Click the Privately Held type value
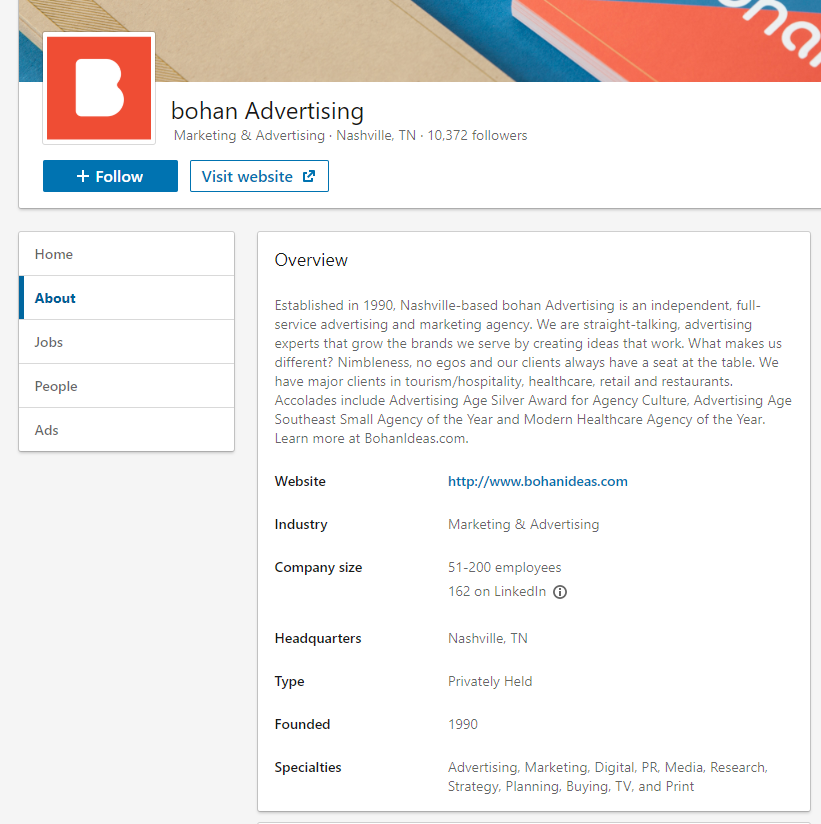821x824 pixels. point(490,681)
